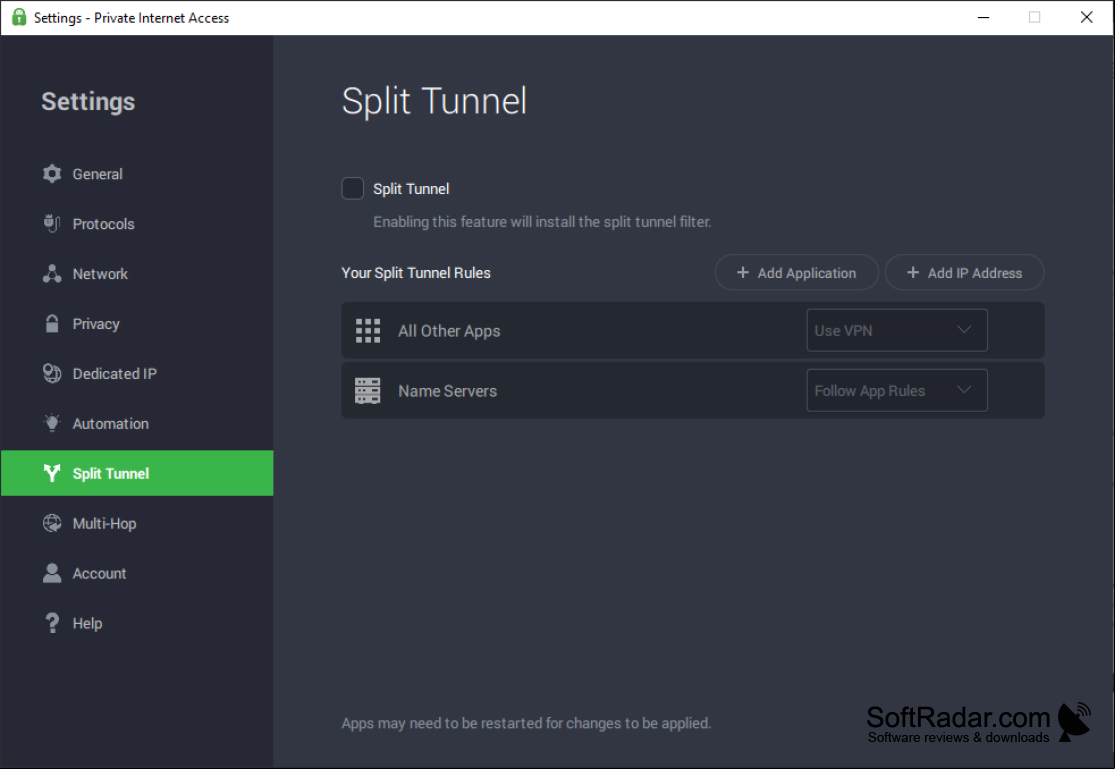Select Automation in the sidebar

point(137,423)
